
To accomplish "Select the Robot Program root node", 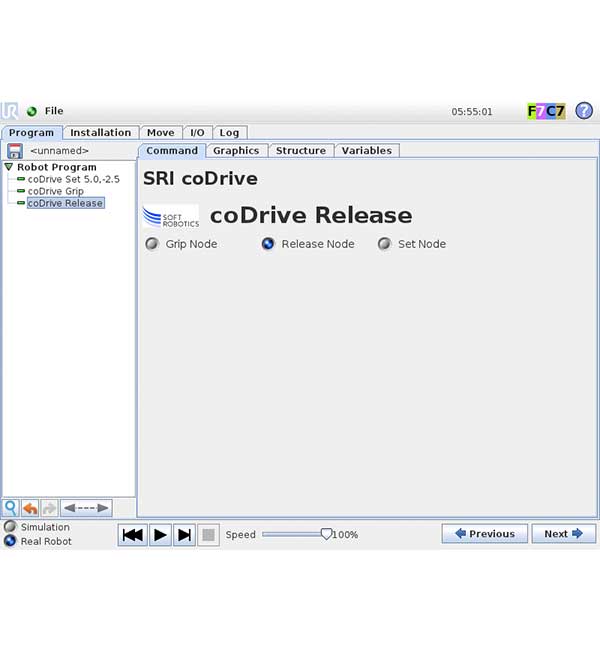I will coord(57,167).
